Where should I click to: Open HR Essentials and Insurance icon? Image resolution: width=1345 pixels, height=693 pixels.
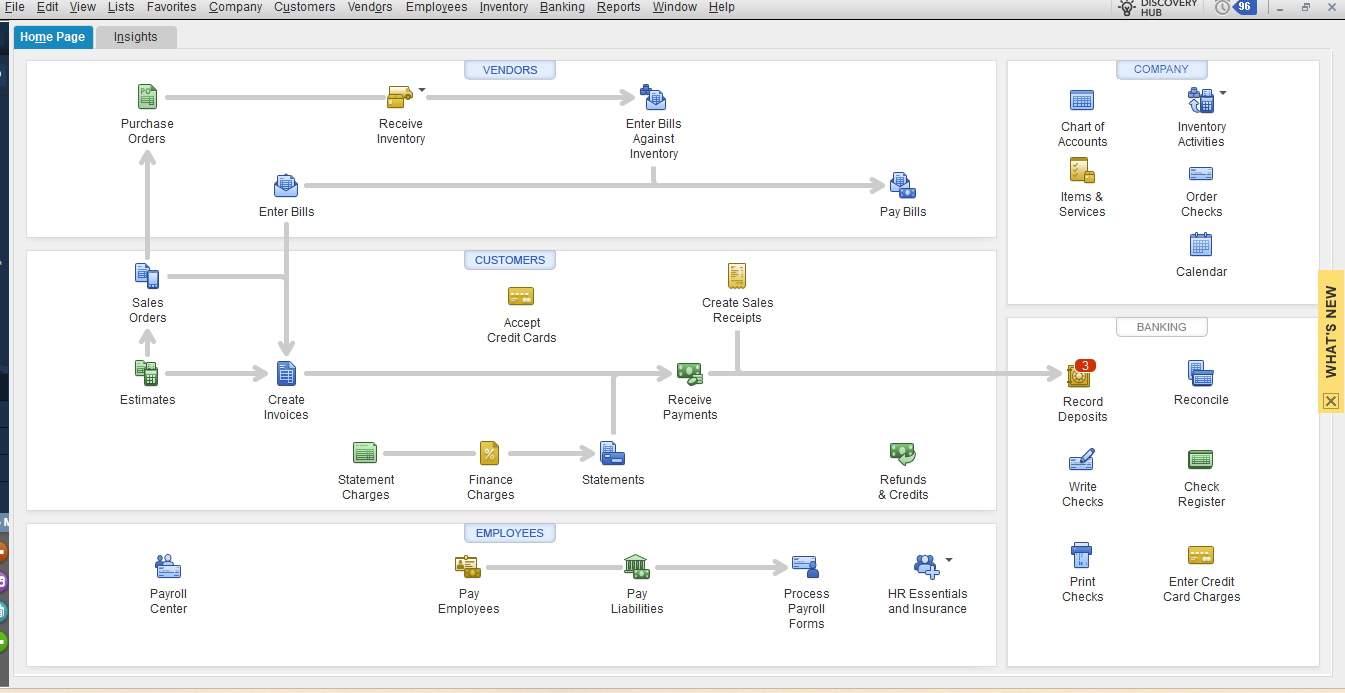(927, 567)
